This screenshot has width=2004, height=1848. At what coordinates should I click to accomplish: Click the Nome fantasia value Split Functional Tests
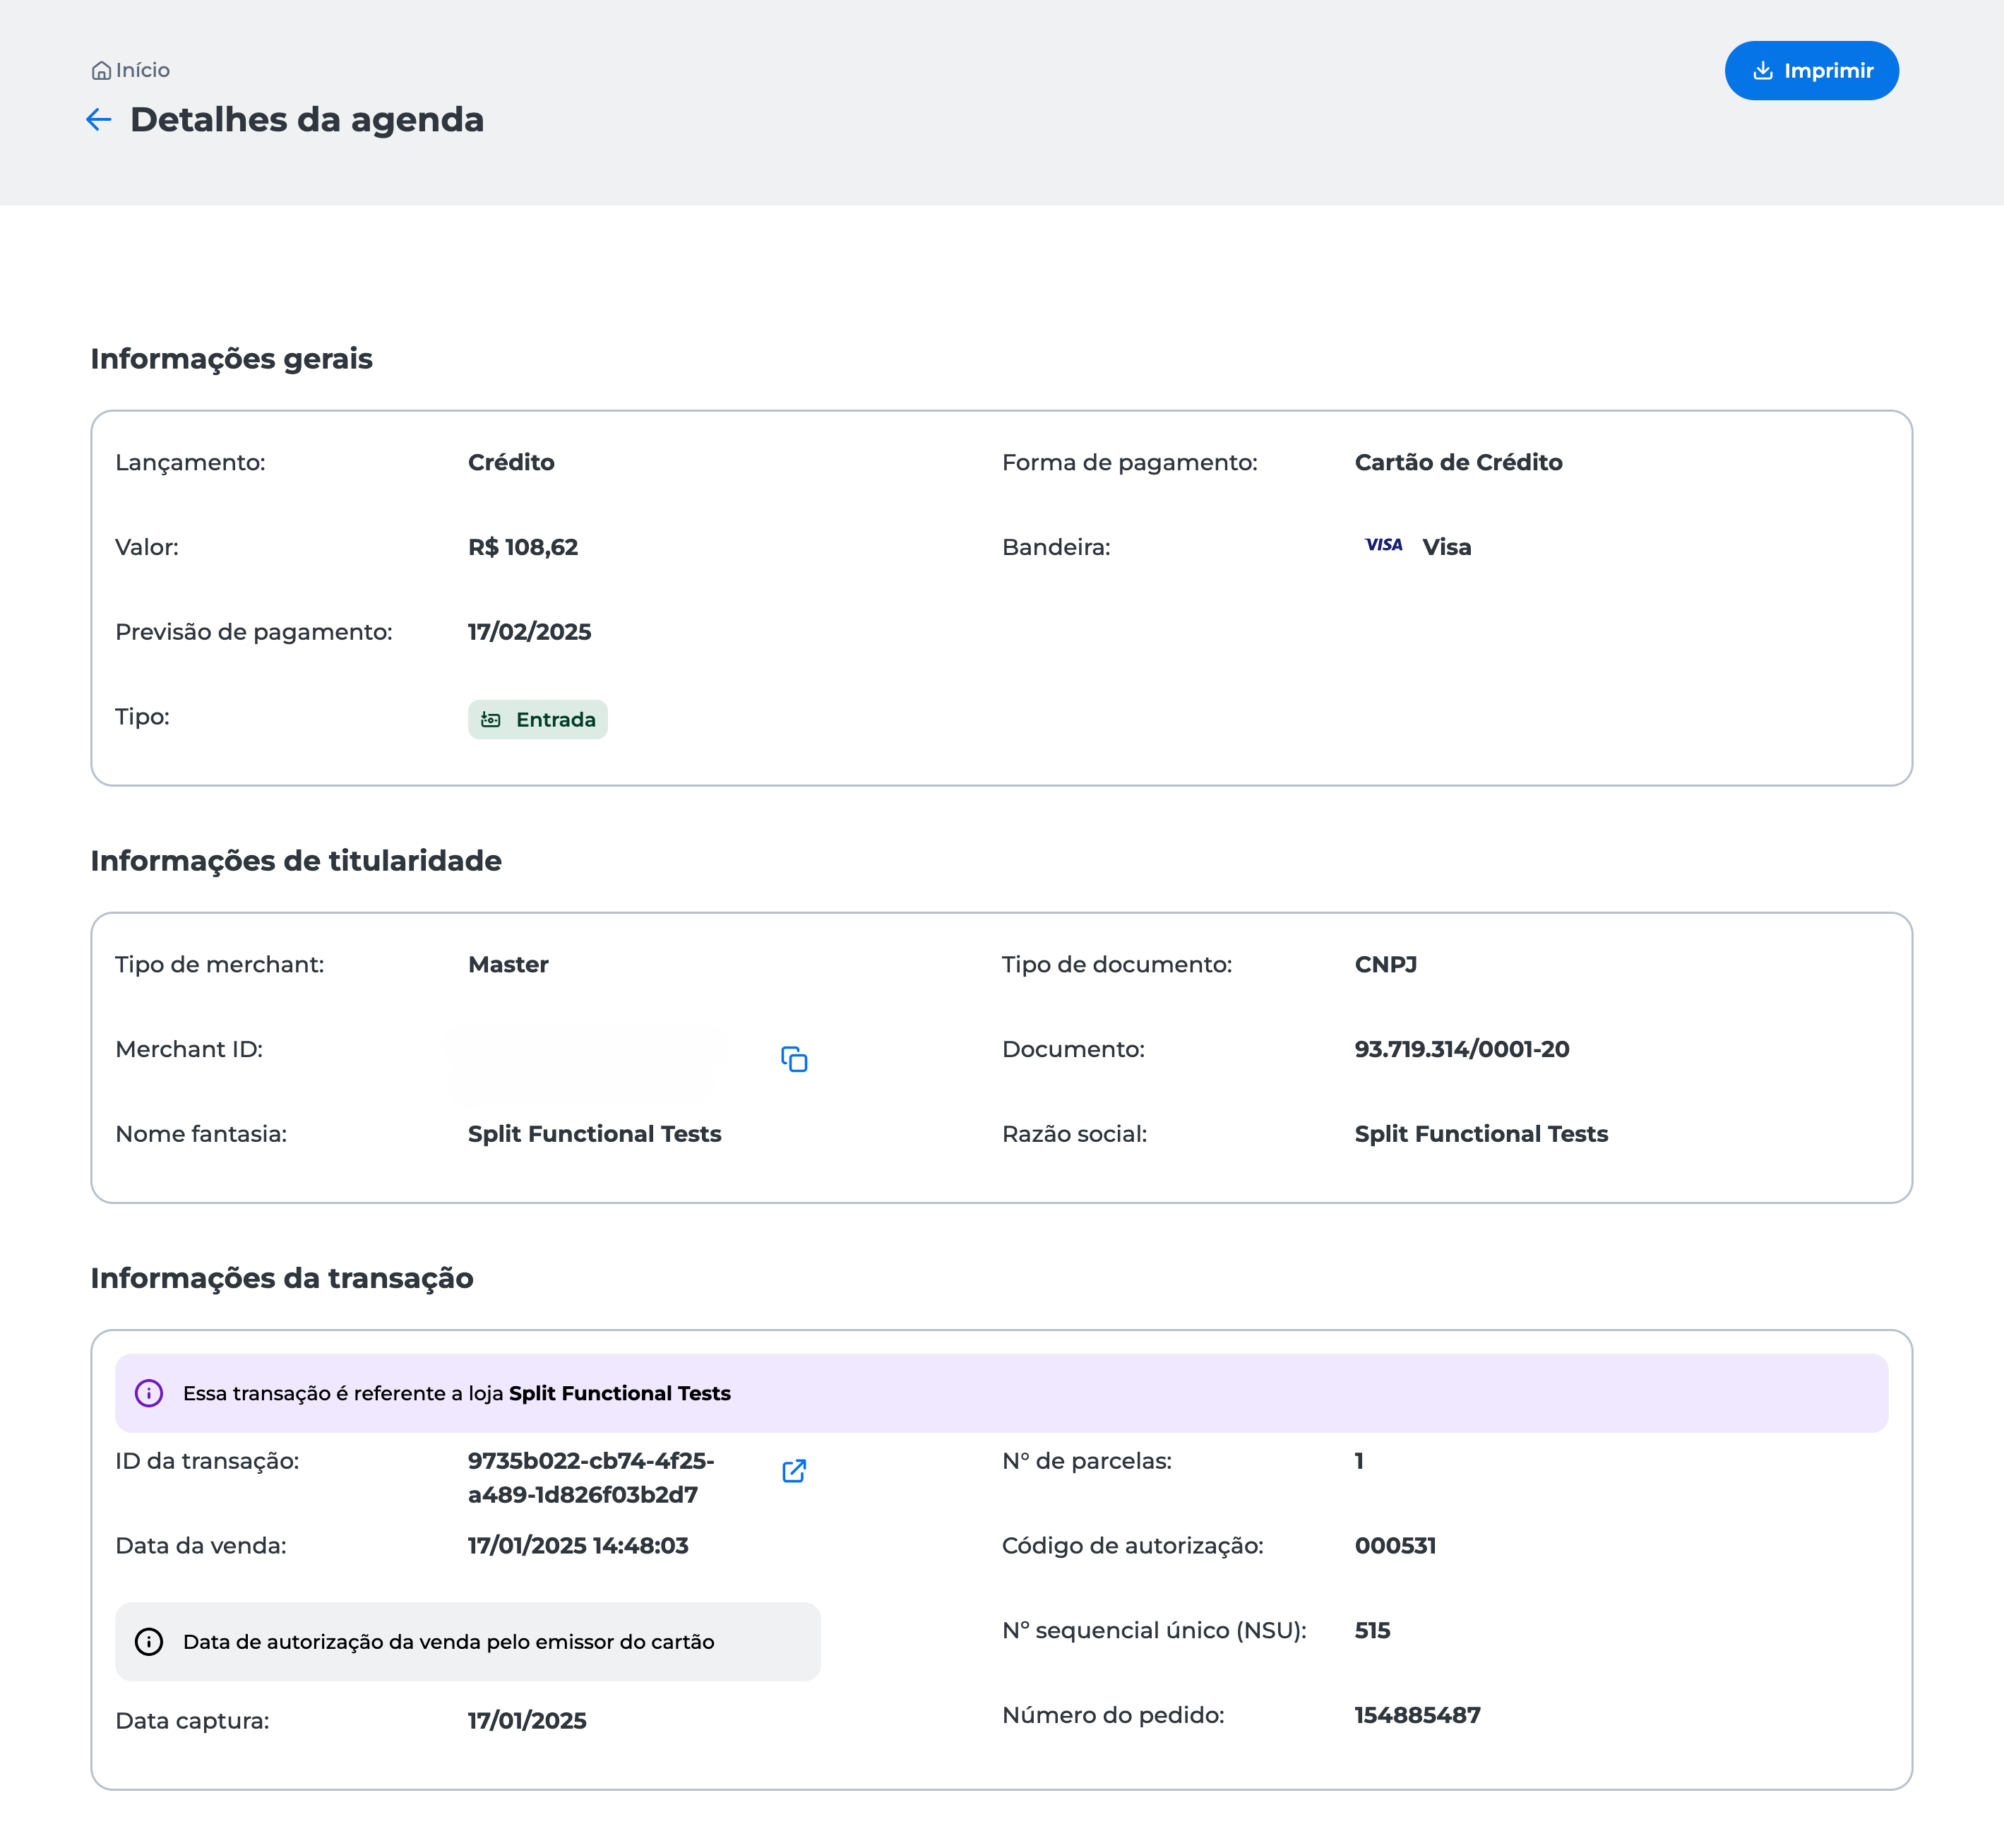click(x=595, y=1134)
